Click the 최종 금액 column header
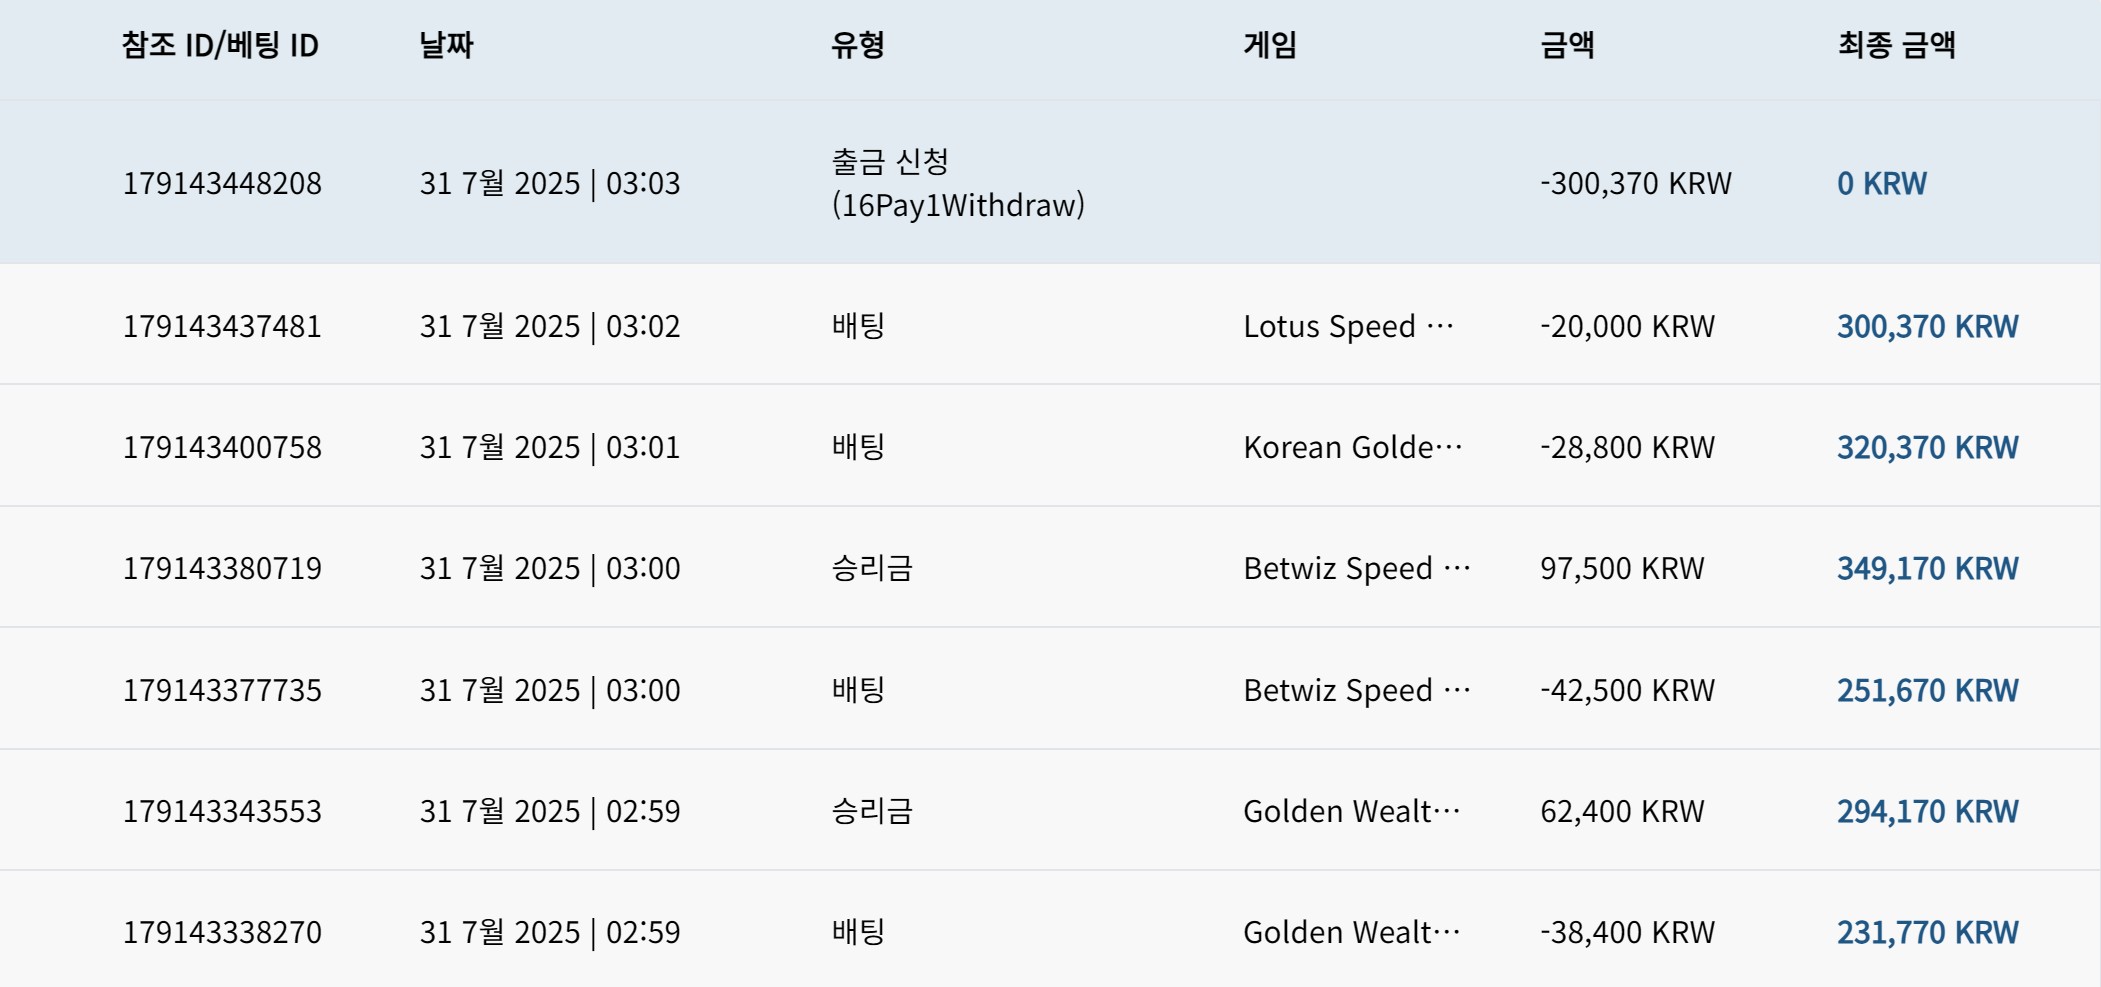2101x987 pixels. (x=1896, y=45)
